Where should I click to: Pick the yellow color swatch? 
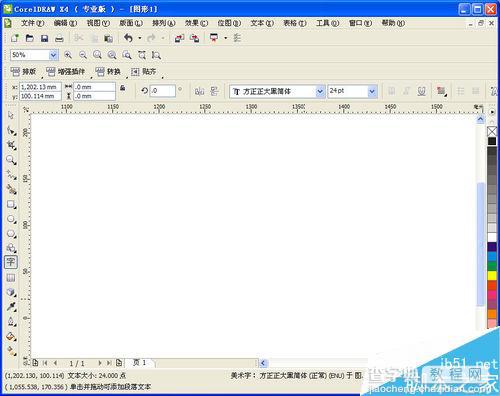pyautogui.click(x=492, y=275)
